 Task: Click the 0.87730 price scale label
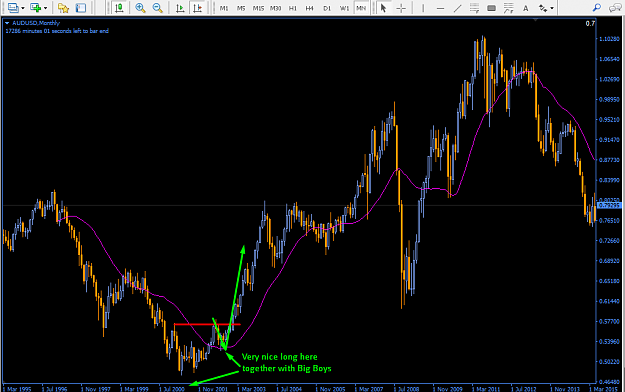pyautogui.click(x=609, y=160)
